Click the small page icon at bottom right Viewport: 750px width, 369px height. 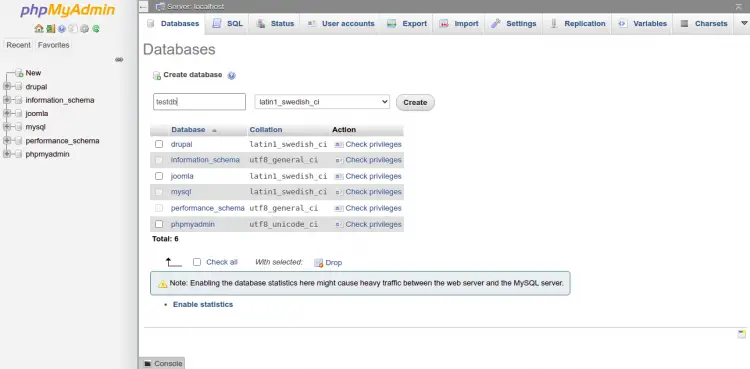[742, 334]
